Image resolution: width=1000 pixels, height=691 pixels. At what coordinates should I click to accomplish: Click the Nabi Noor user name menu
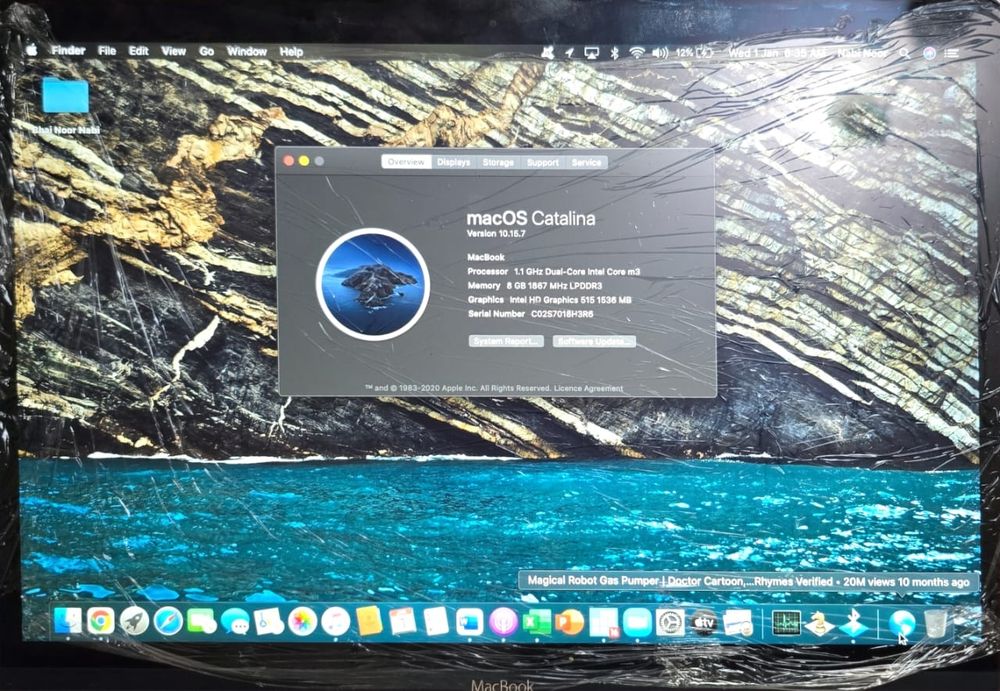click(x=862, y=54)
